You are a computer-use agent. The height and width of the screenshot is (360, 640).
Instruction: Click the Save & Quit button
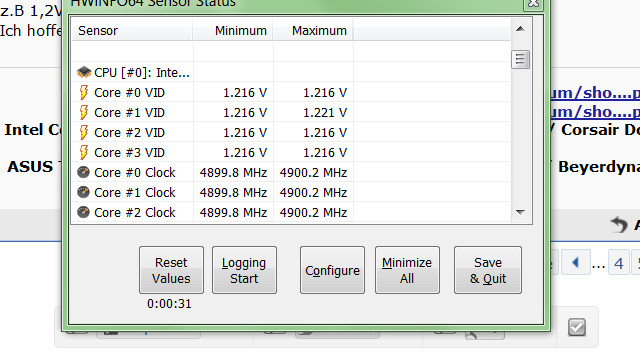pyautogui.click(x=488, y=270)
